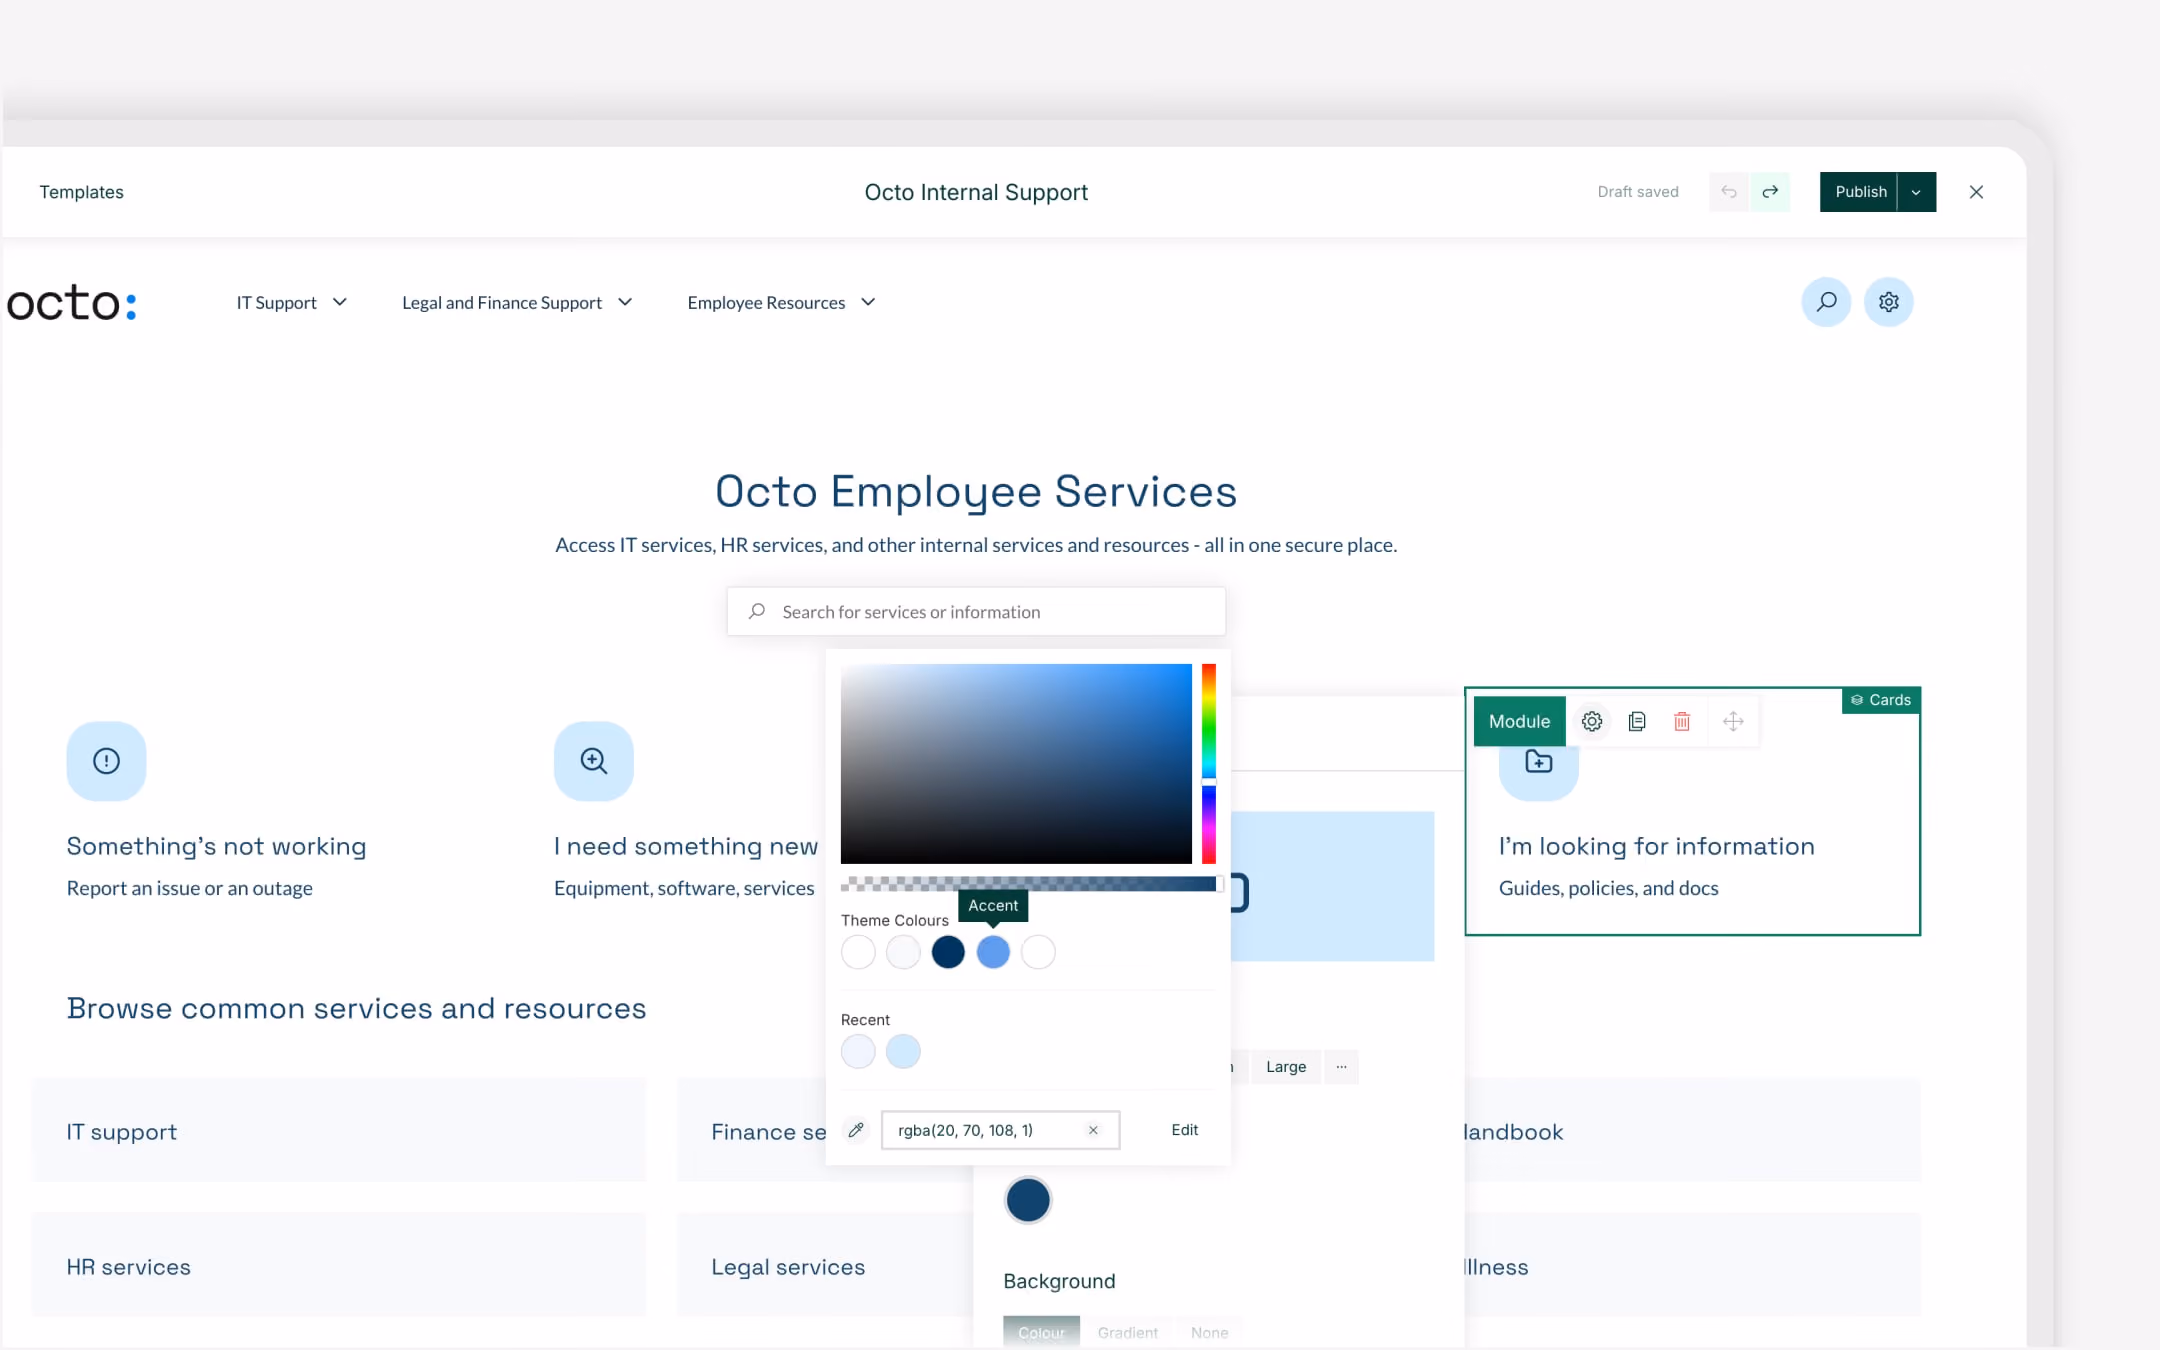Select the first recent lavender swatch
2160x1350 pixels.
(x=858, y=1051)
